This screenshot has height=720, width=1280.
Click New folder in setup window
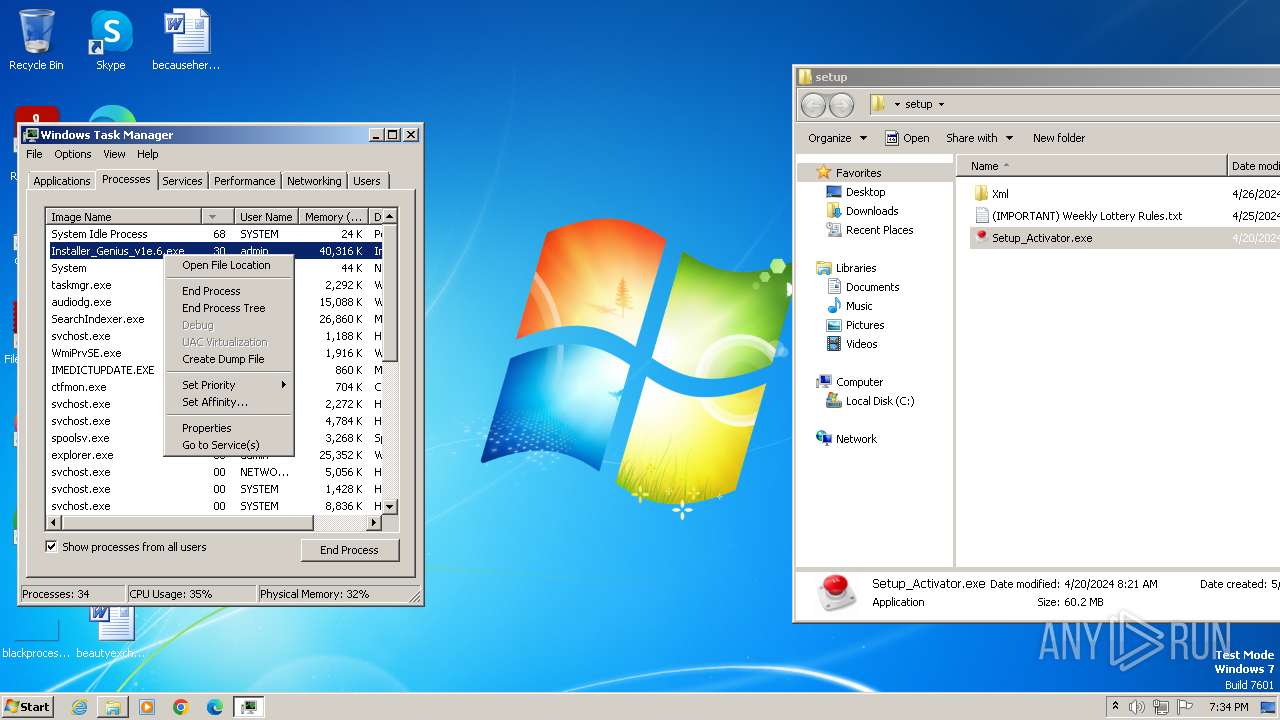1059,138
